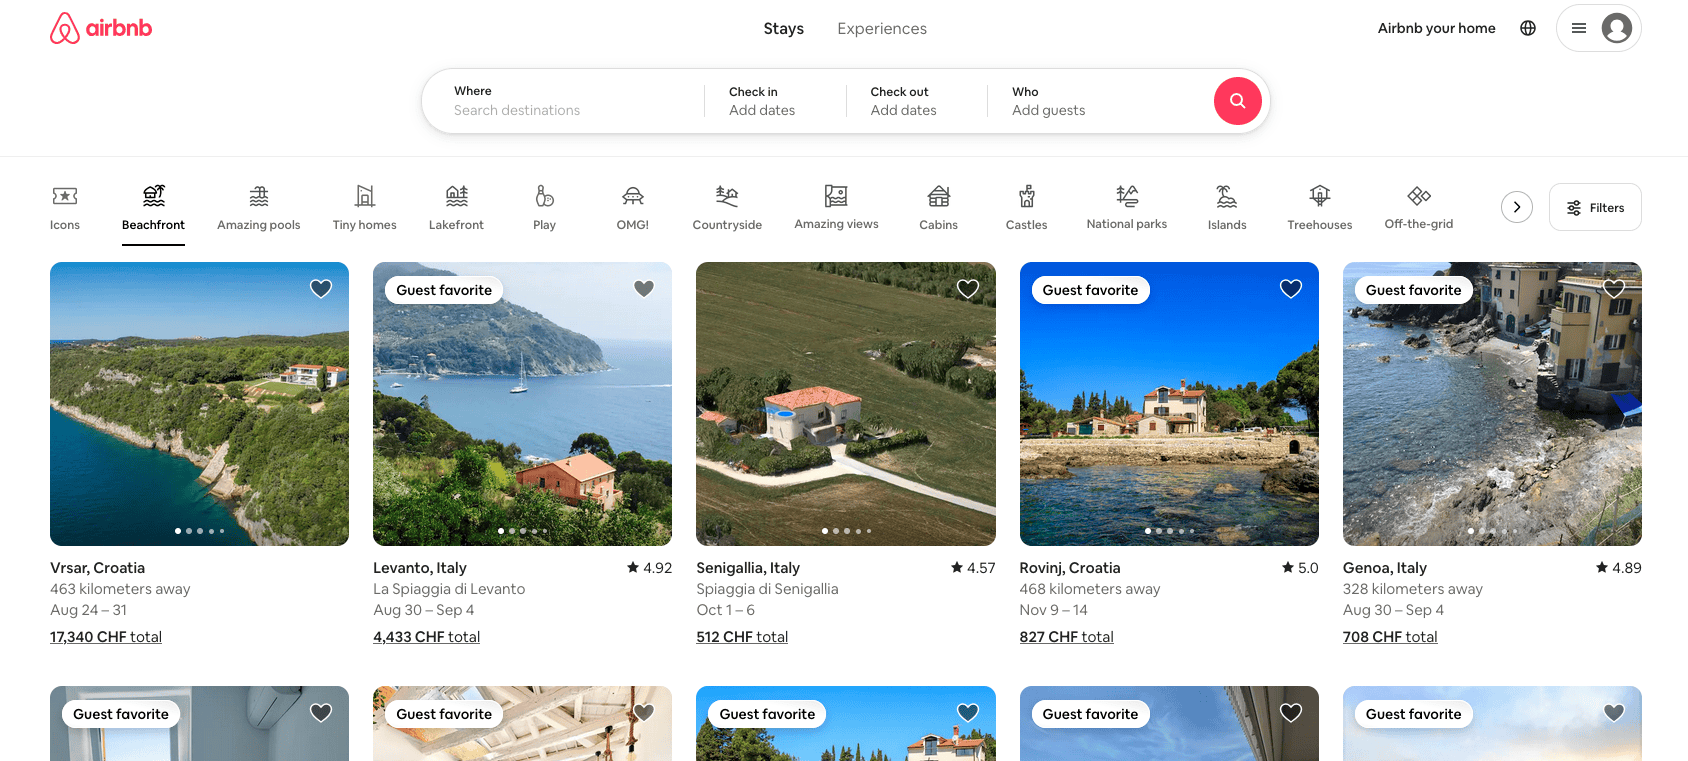Screen dimensions: 1688x761
Task: Open the Check out date picker
Action: (917, 101)
